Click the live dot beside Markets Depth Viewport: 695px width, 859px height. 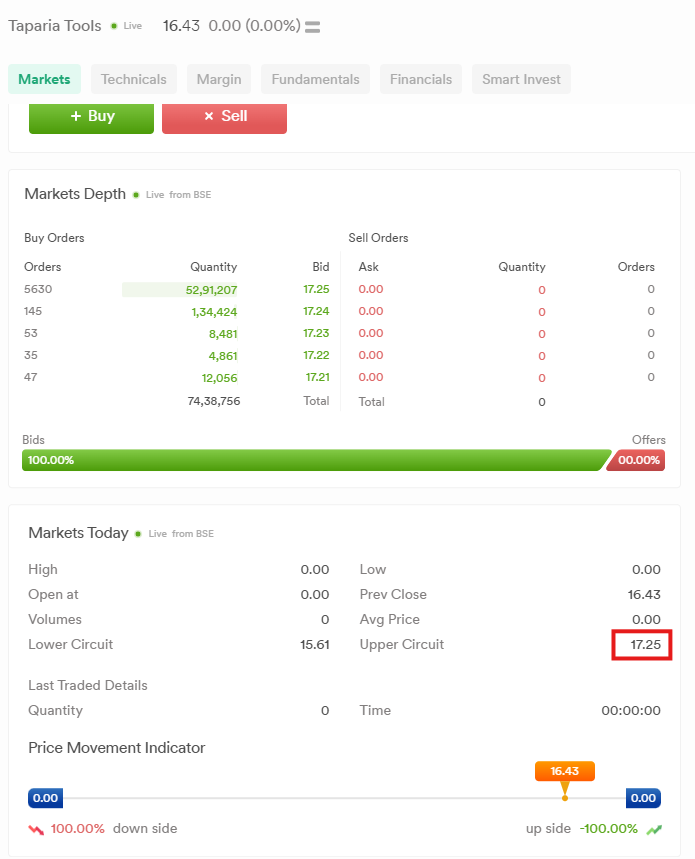coord(136,195)
